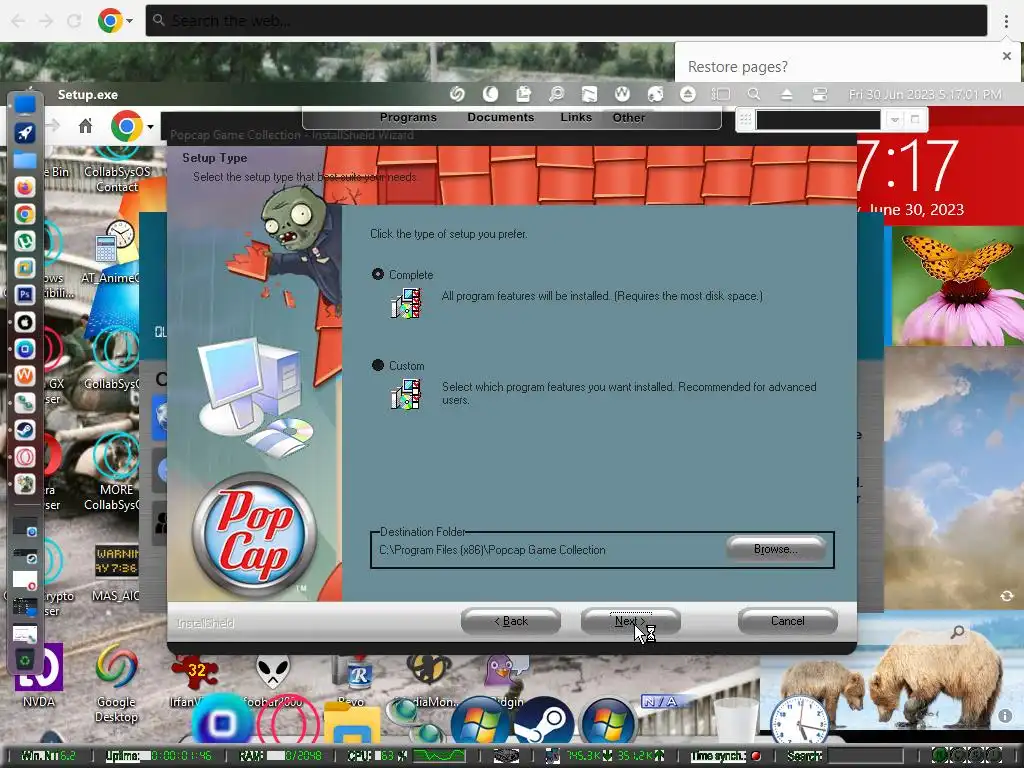Click the black text field in floating toolbar
The image size is (1024, 768).
[x=818, y=120]
